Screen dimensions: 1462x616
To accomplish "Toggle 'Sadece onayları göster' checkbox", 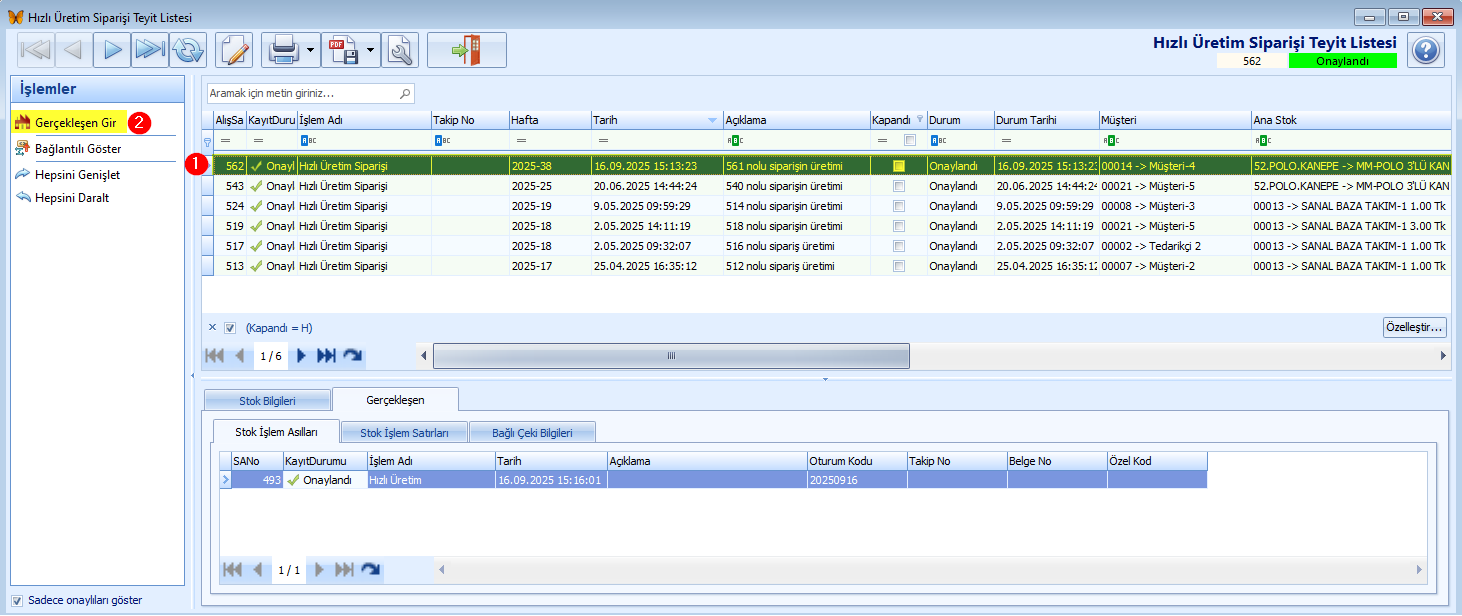I will pos(16,601).
